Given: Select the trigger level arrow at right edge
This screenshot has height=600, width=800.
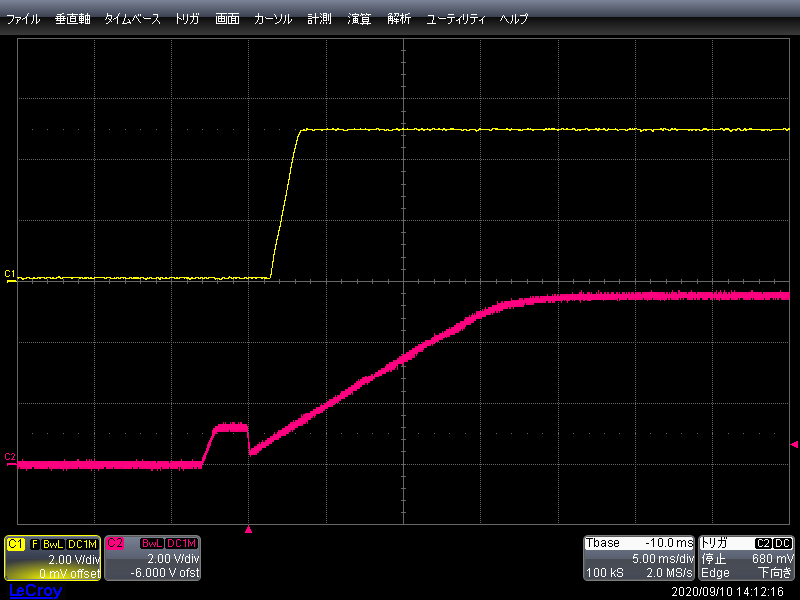Looking at the screenshot, I should pos(794,444).
